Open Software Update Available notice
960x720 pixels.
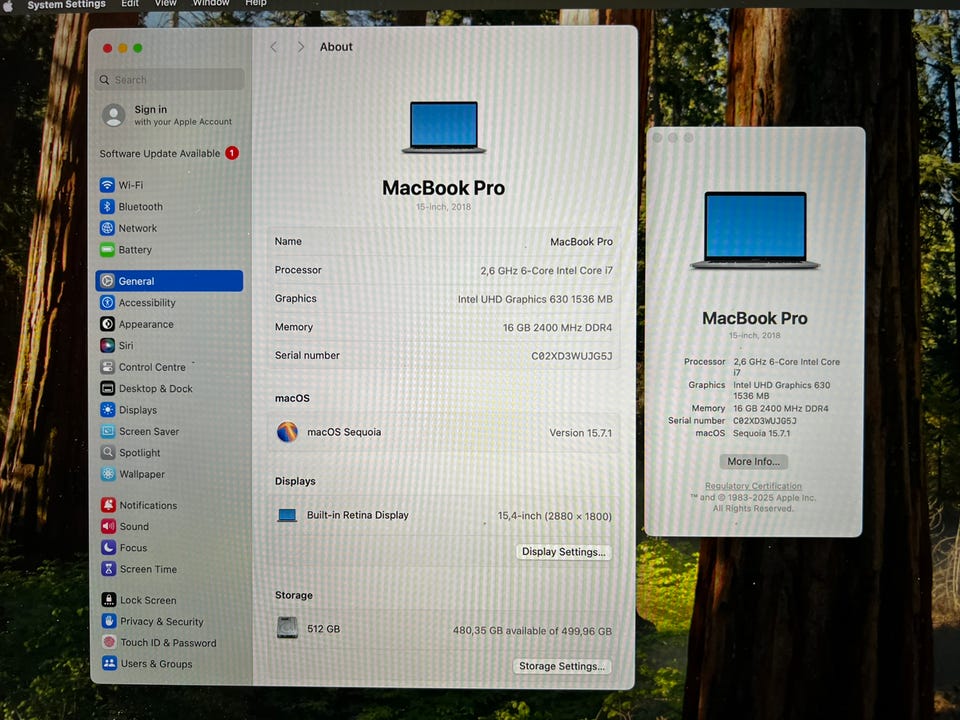160,154
